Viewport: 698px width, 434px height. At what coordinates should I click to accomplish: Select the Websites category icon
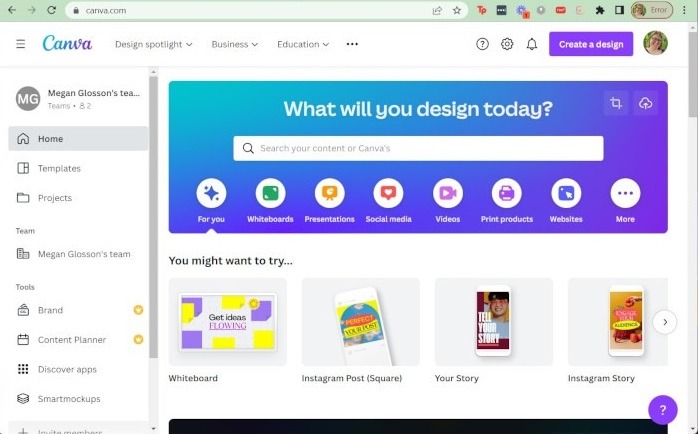tap(566, 193)
